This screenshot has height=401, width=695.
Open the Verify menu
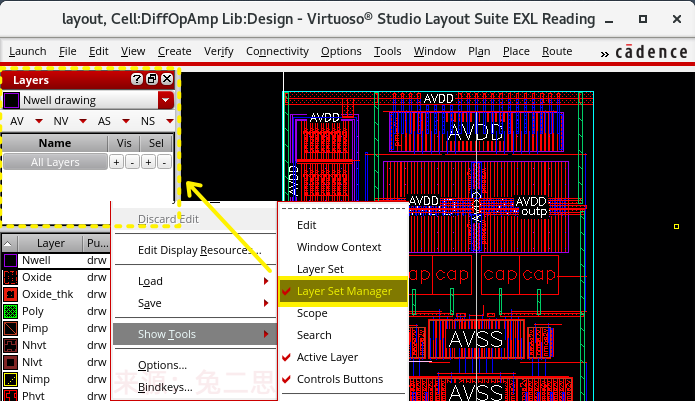pyautogui.click(x=219, y=51)
